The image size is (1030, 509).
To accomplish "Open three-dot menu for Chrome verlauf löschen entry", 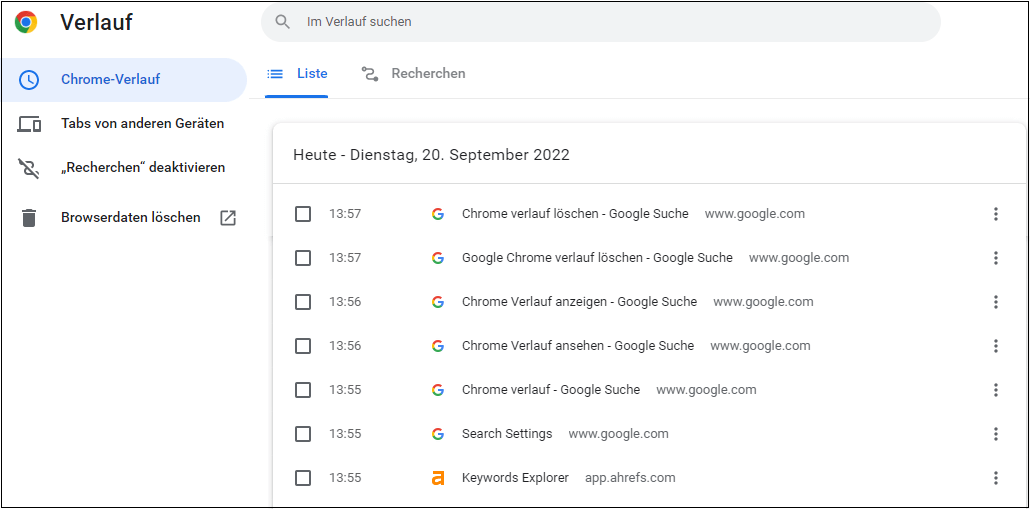I will 996,214.
